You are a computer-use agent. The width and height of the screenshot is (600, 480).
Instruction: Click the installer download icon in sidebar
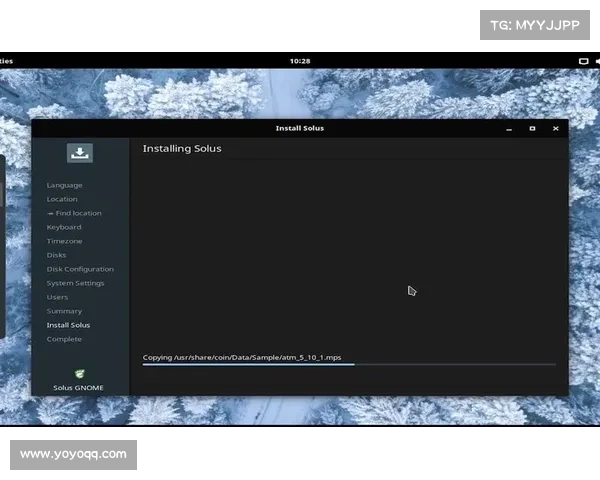[x=80, y=153]
